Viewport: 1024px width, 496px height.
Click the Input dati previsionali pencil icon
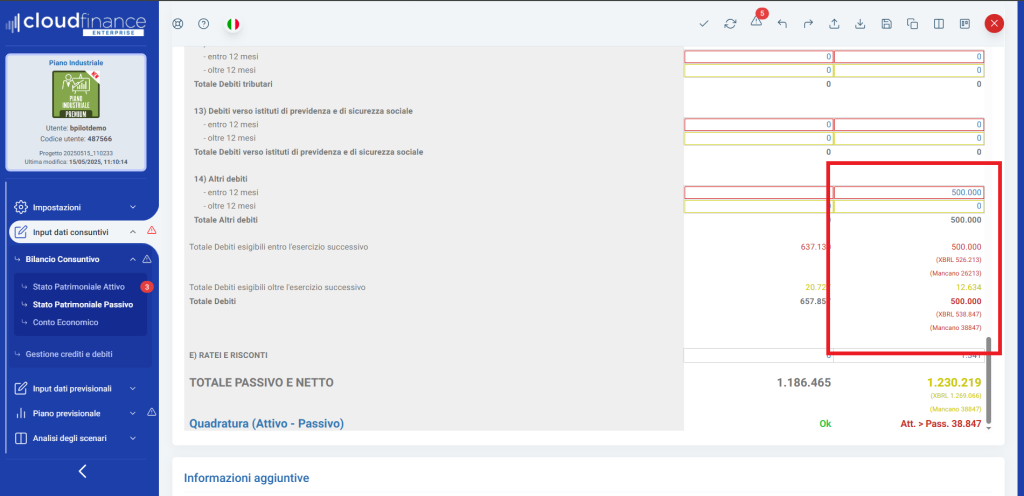click(x=21, y=388)
